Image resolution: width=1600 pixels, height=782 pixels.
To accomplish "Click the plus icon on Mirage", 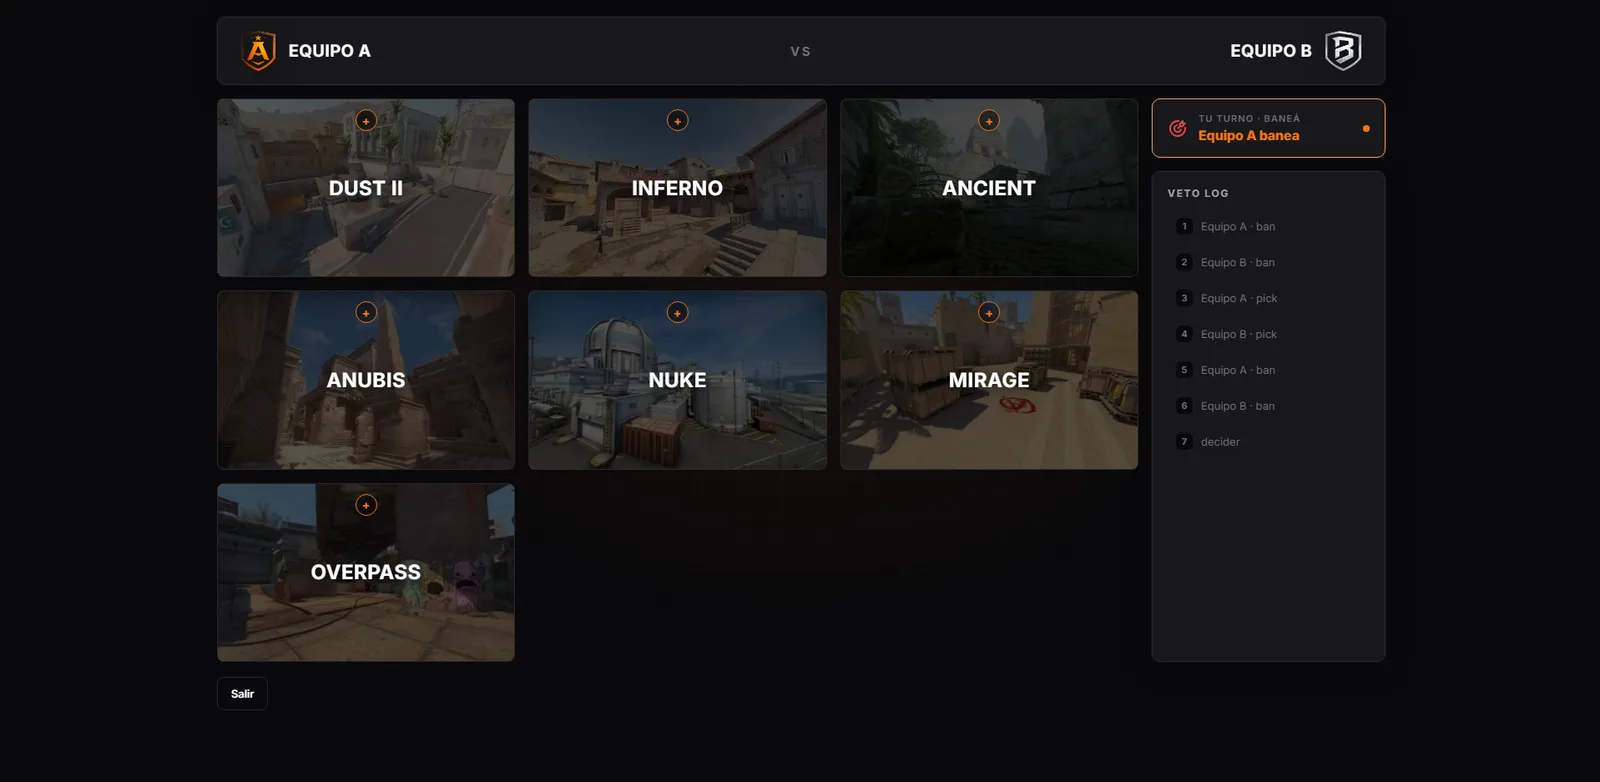I will tap(989, 313).
